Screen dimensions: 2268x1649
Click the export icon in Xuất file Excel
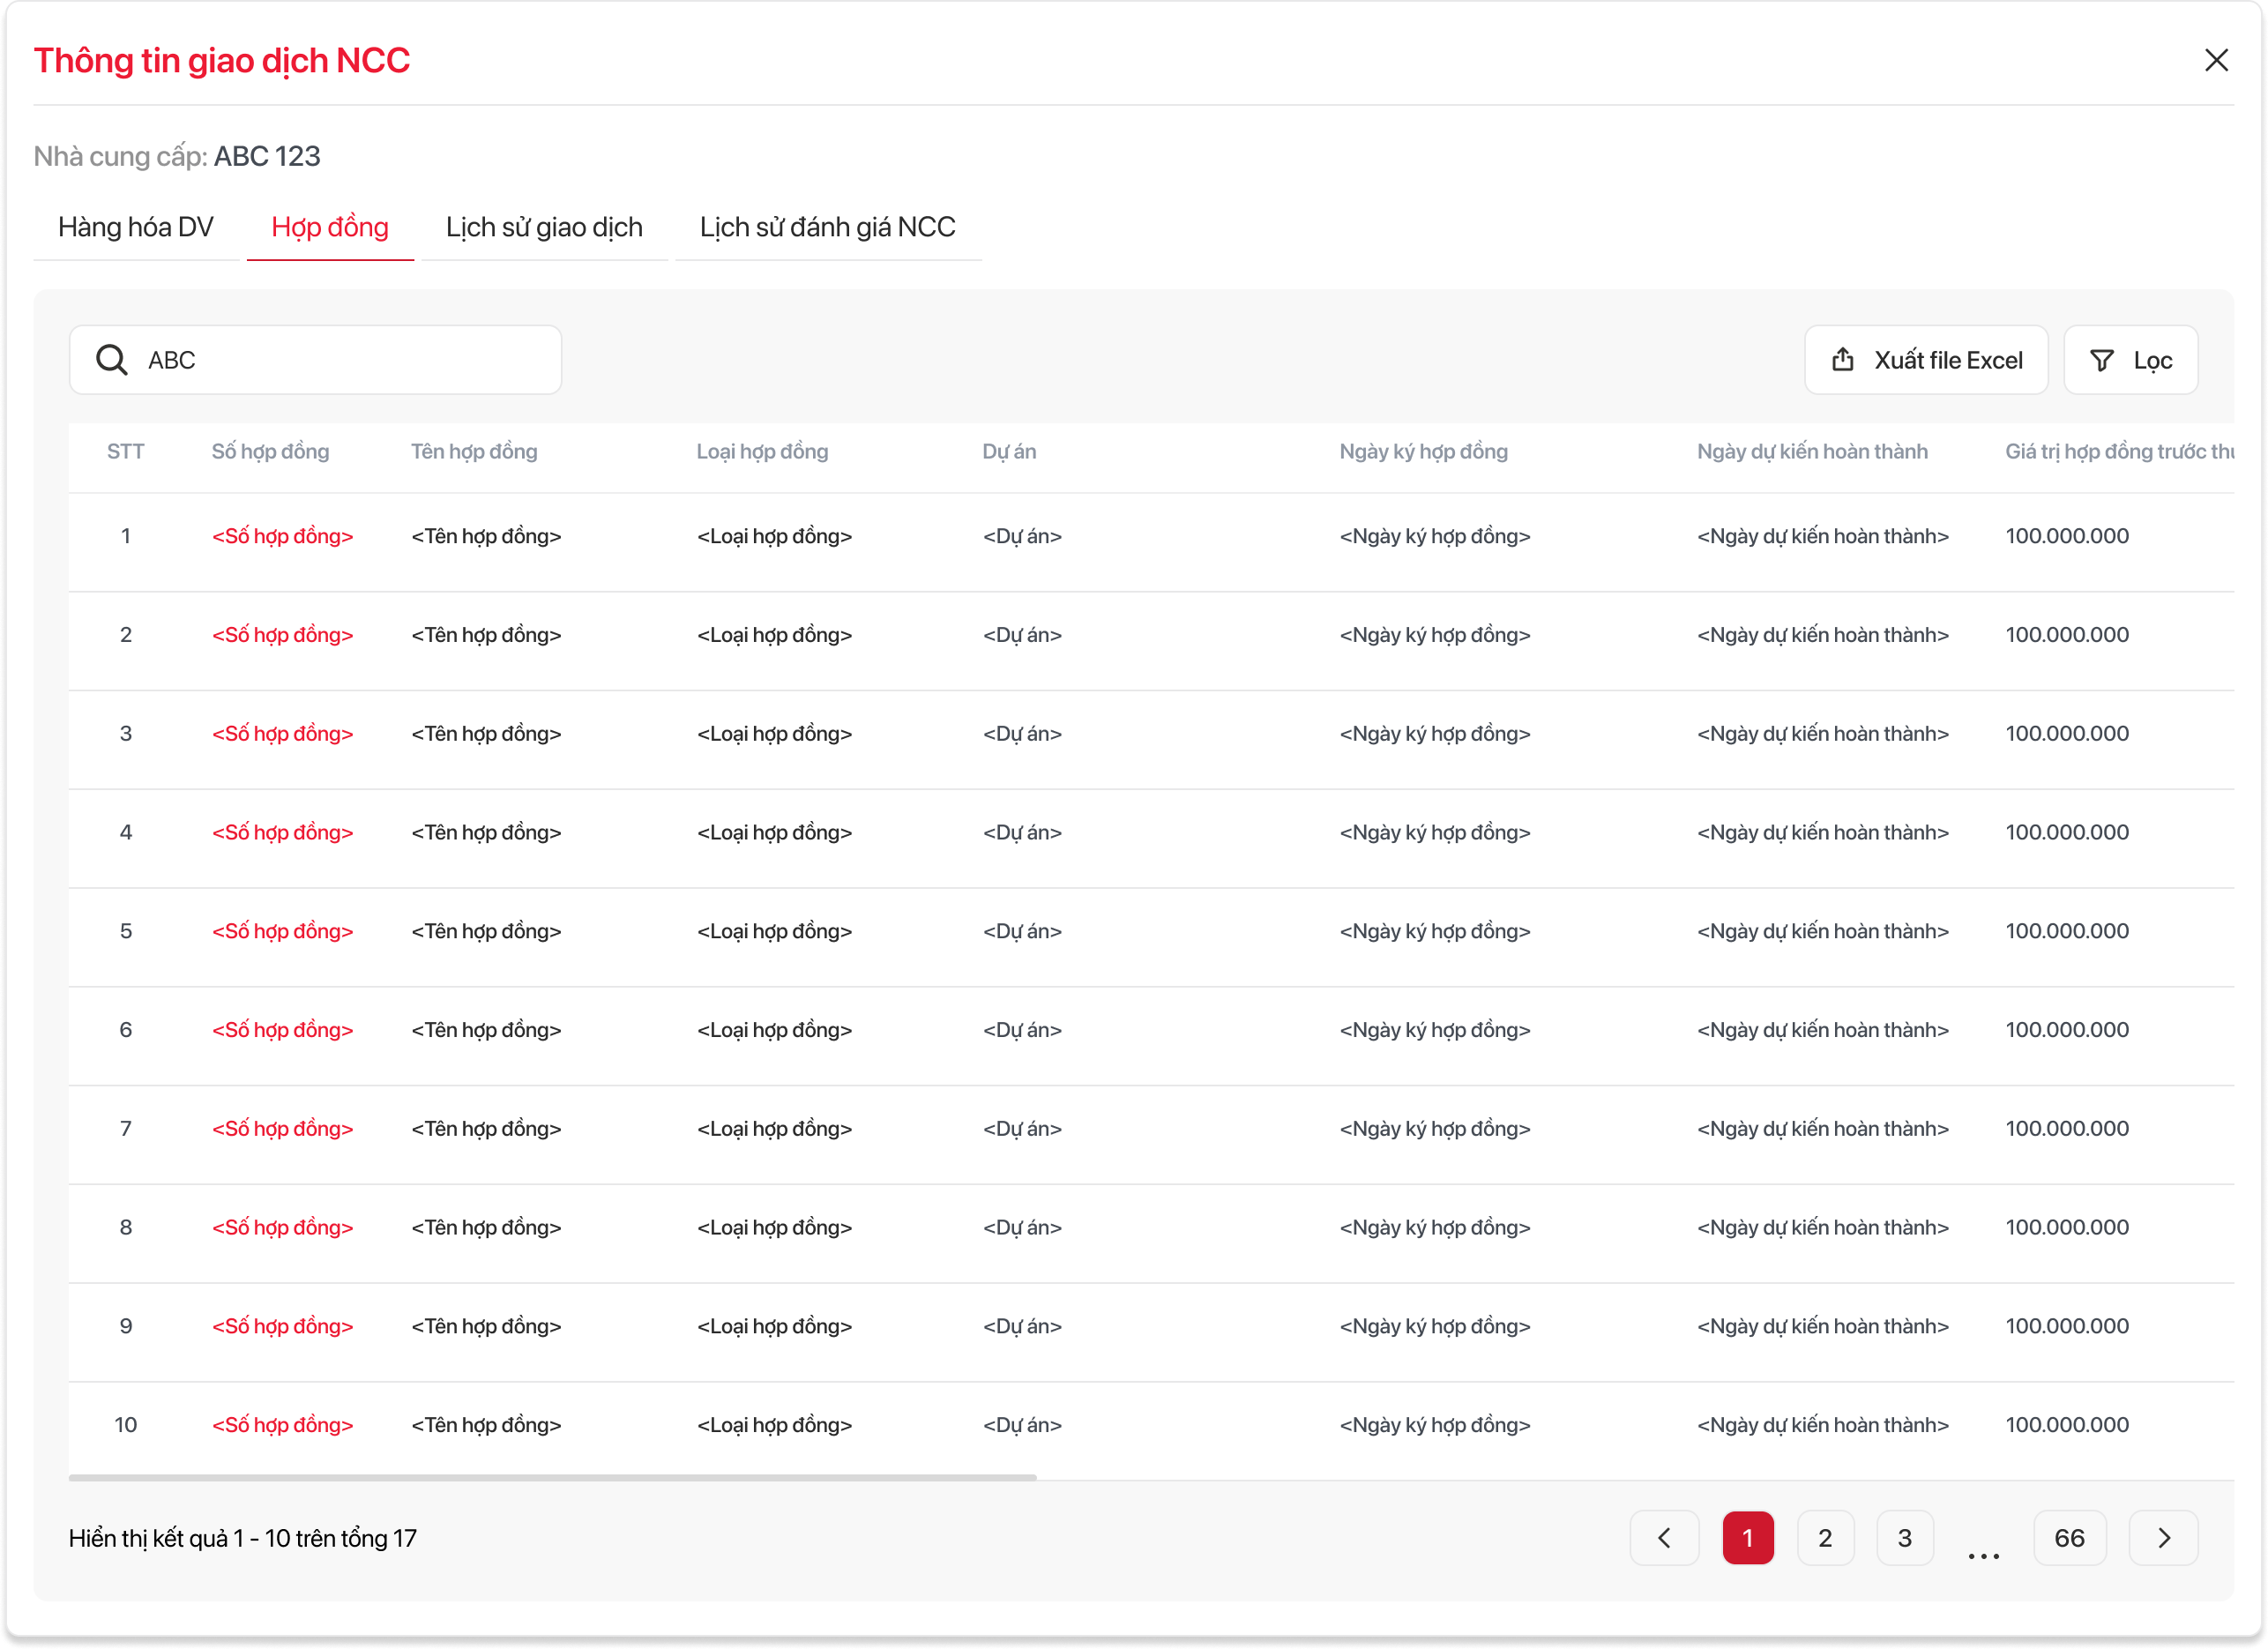pyautogui.click(x=1843, y=360)
